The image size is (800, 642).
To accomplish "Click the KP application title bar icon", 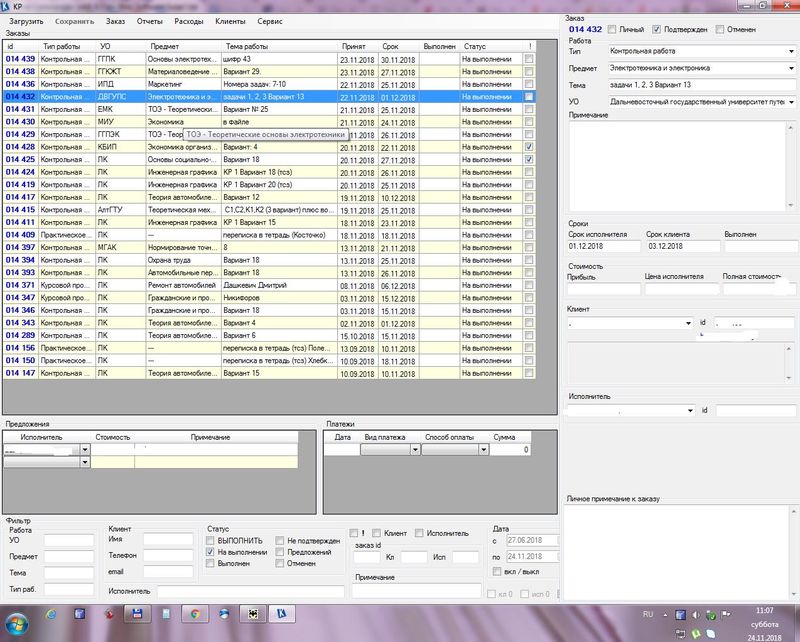I will [7, 6].
